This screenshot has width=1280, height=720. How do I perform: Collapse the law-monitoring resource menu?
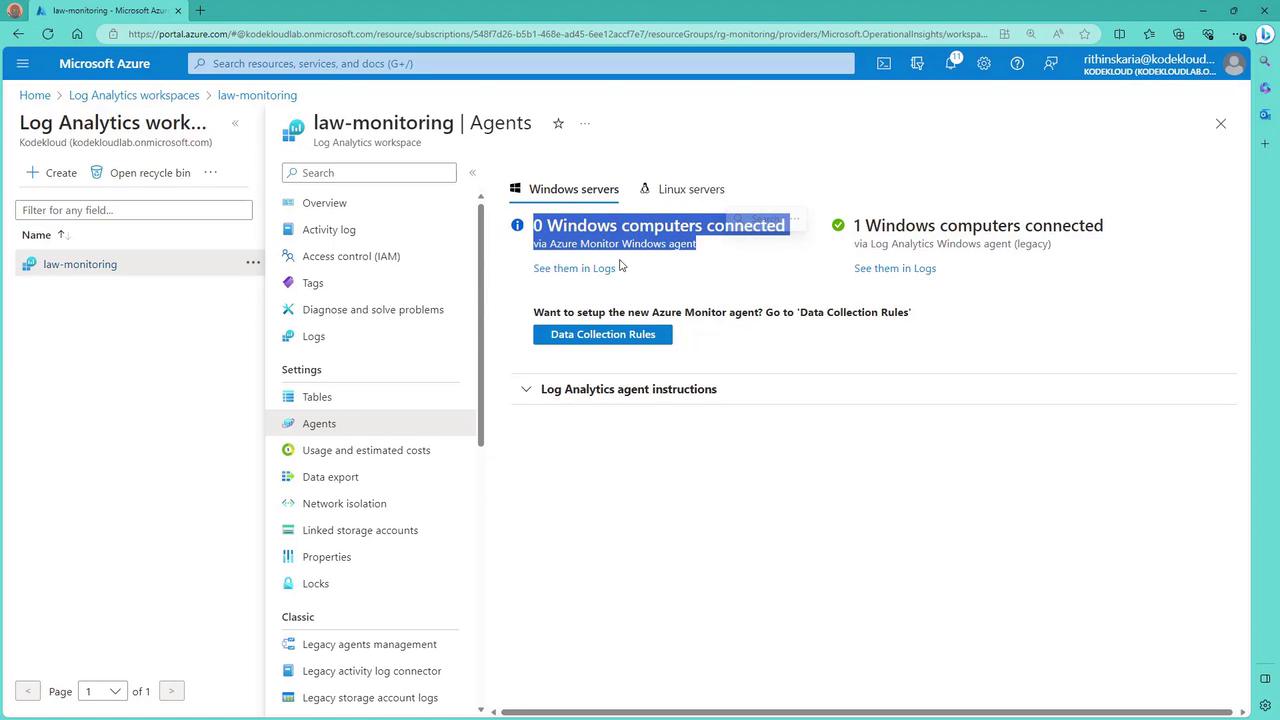(472, 172)
